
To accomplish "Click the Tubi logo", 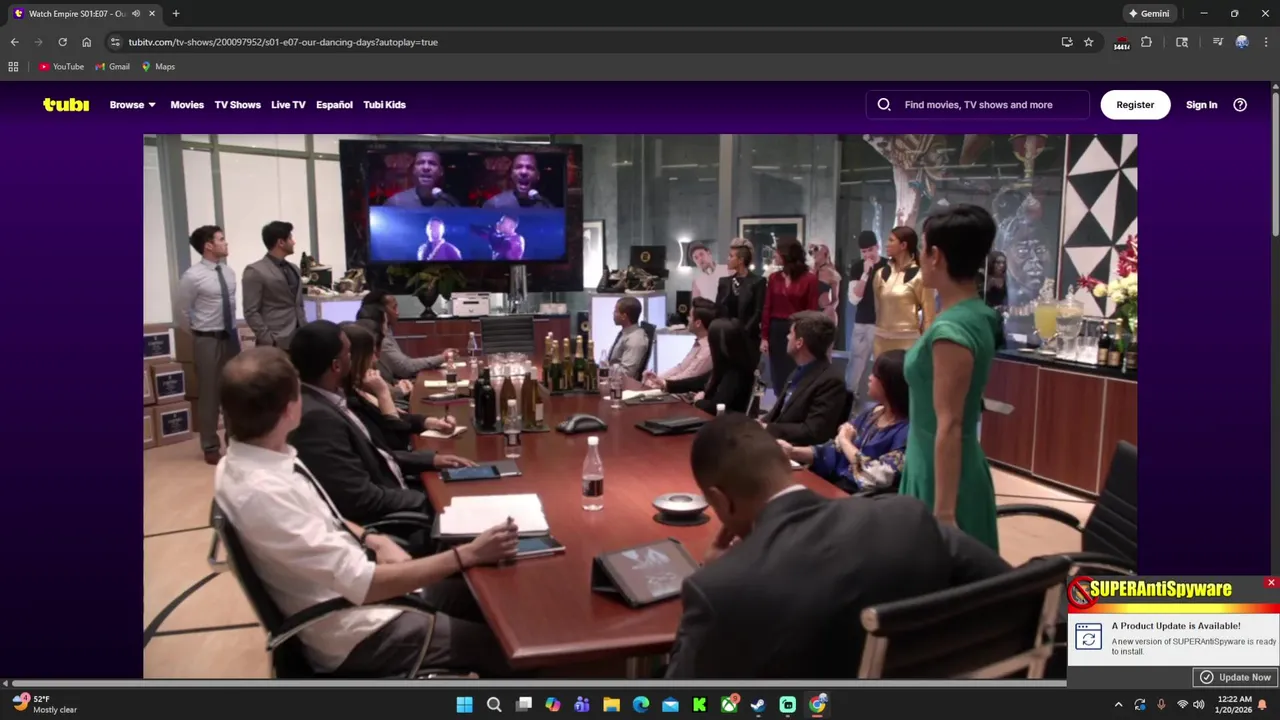I will [x=66, y=105].
